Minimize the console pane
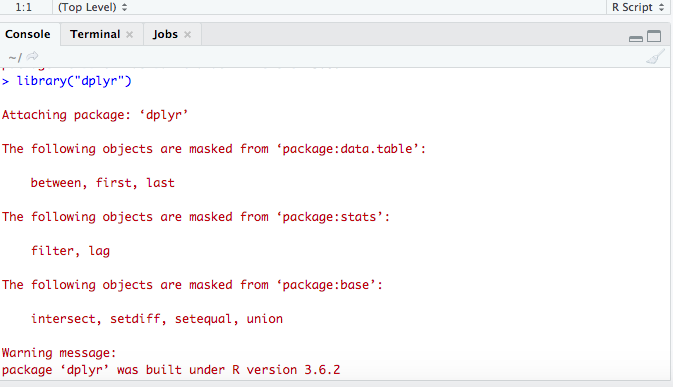Screen dimensions: 673x387 (636, 39)
